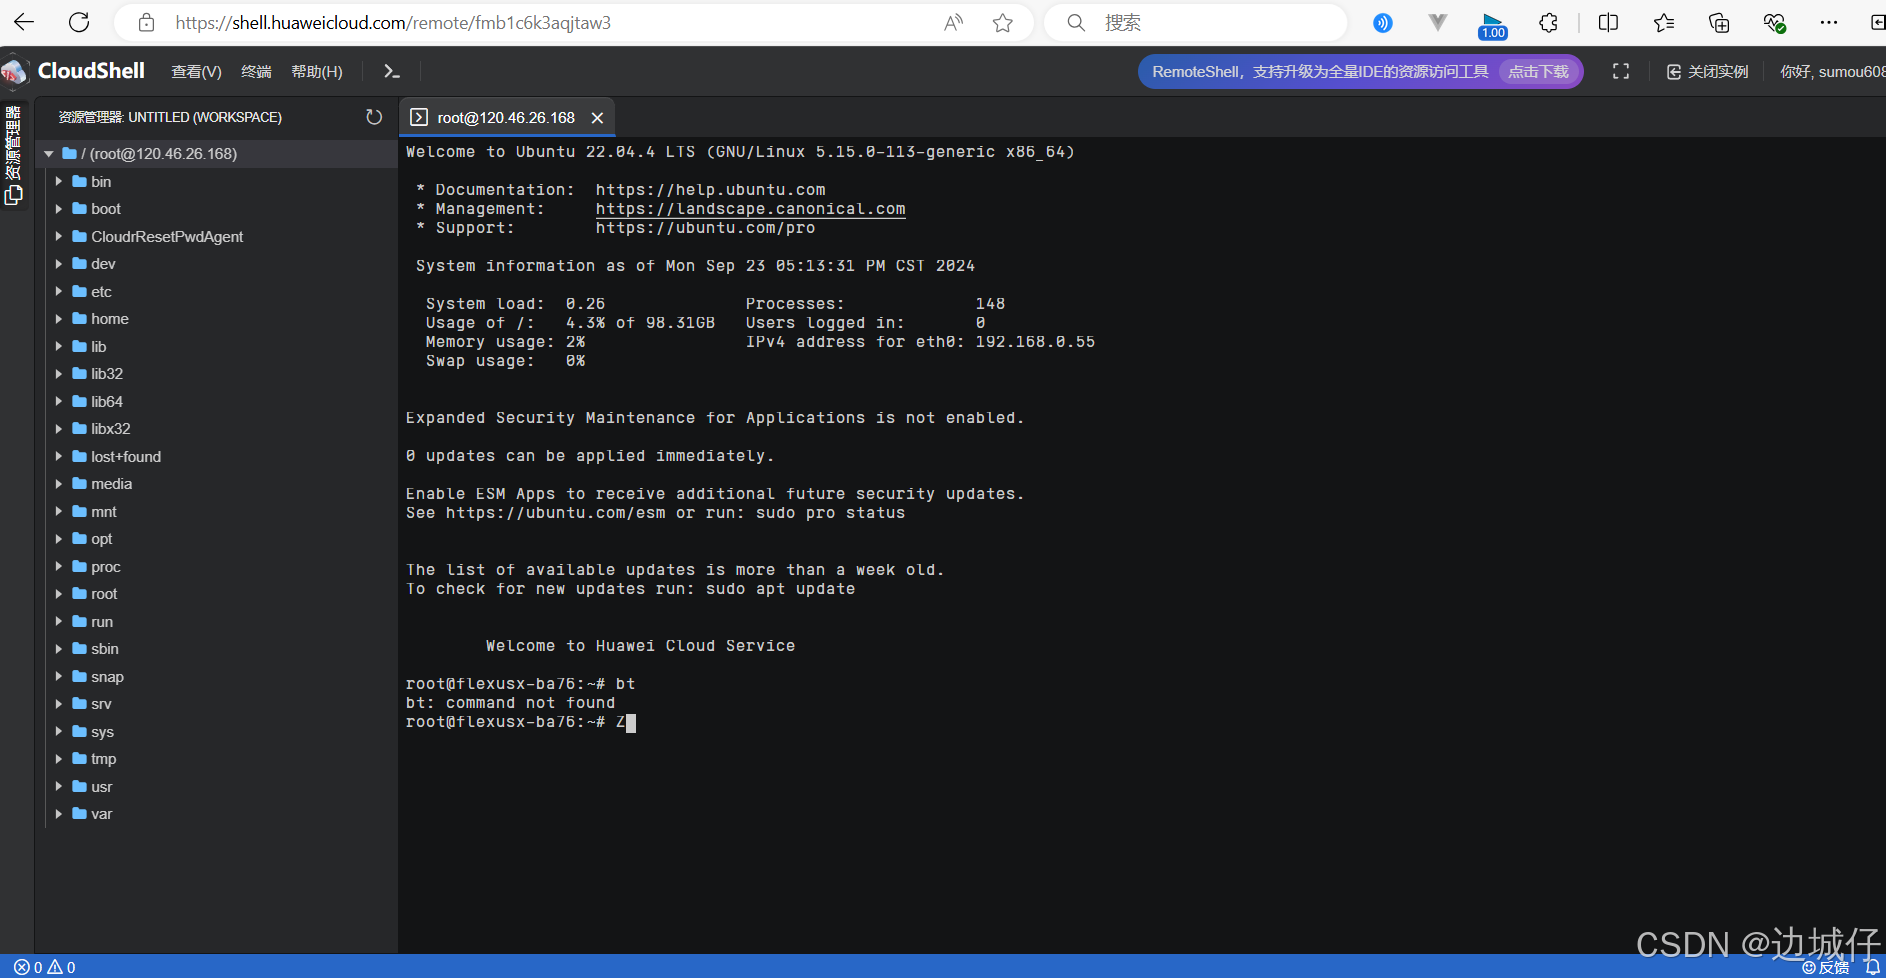This screenshot has width=1886, height=978.
Task: Open the browser extensions puzzle icon
Action: click(x=1548, y=22)
